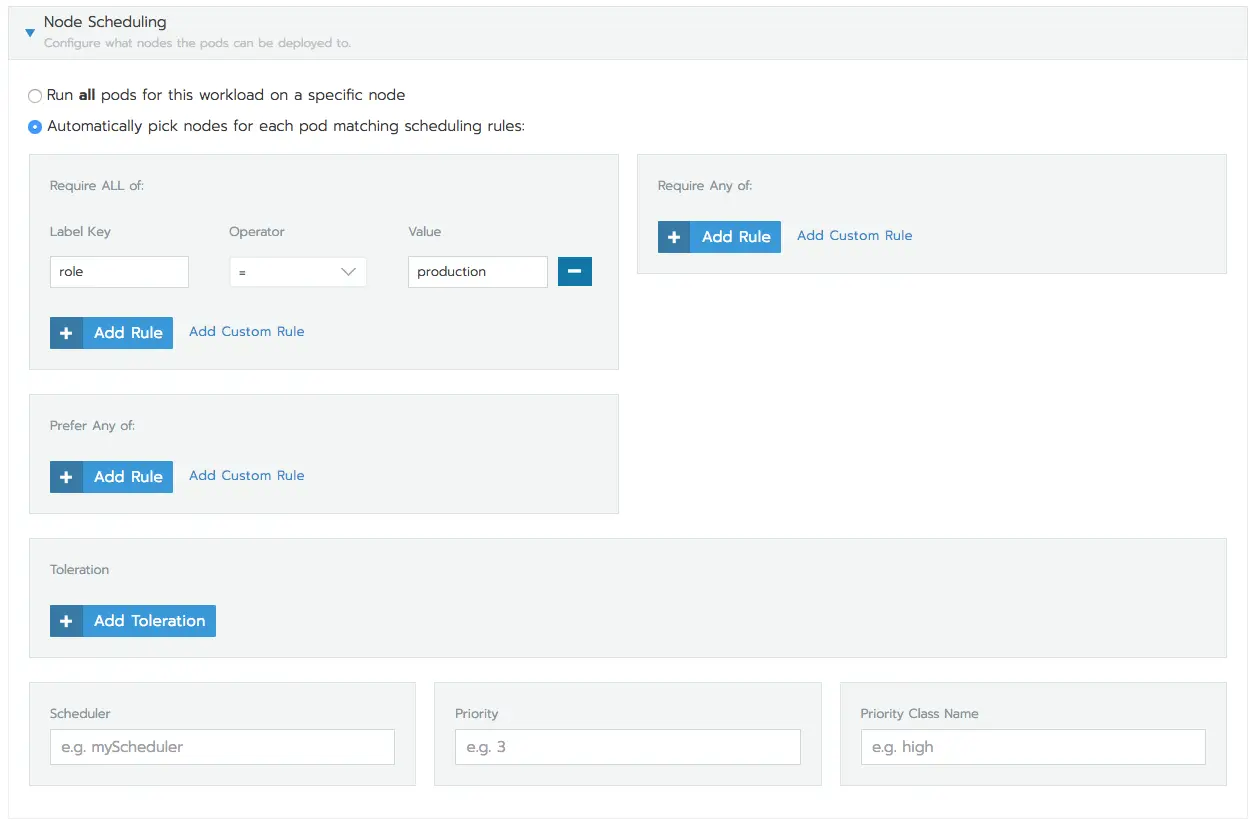Image resolution: width=1257 pixels, height=827 pixels.
Task: Focus the Priority Class Name field
Action: [x=1033, y=747]
